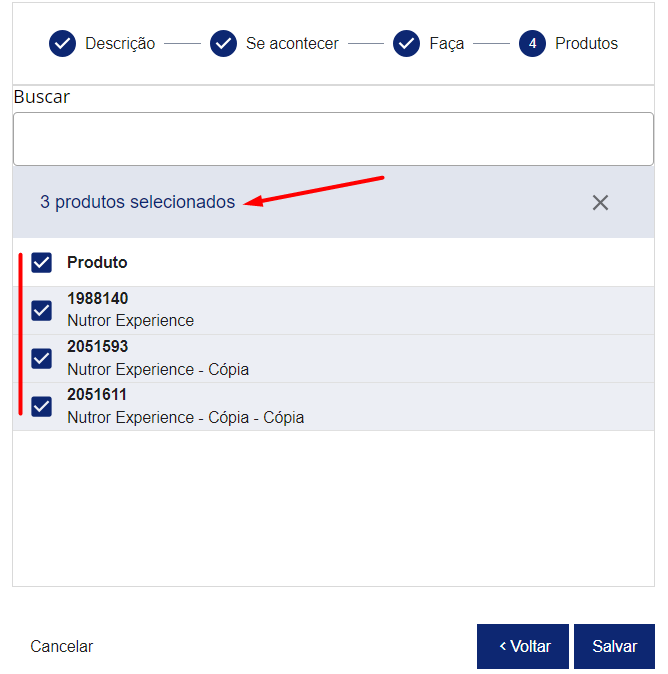This screenshot has width=668, height=674.
Task: Go to the Faça step label
Action: (x=447, y=43)
